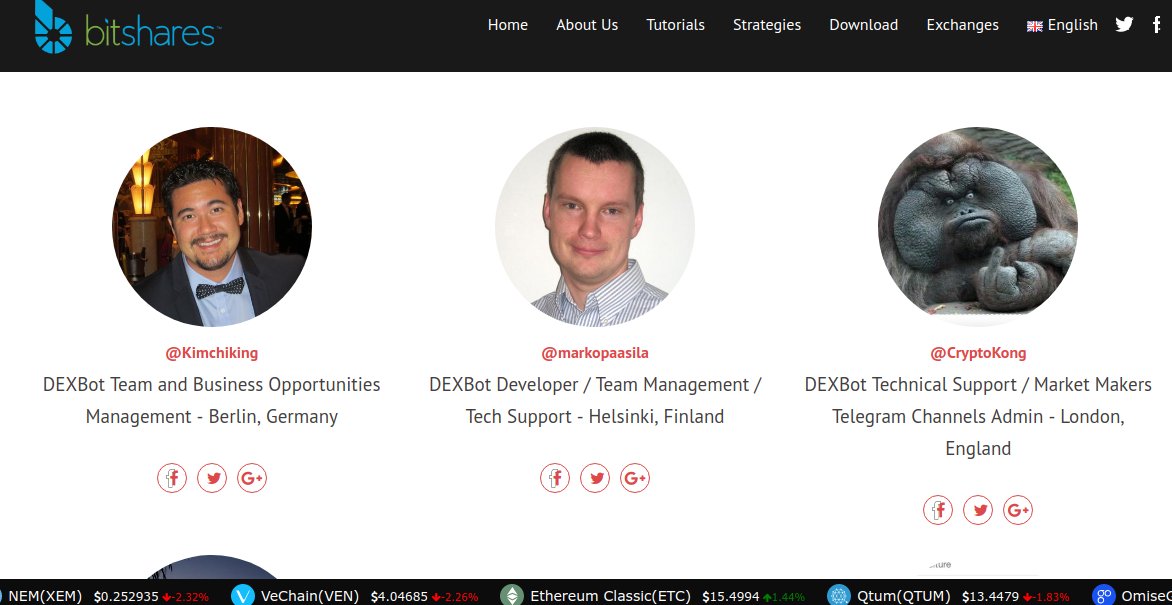Click the VeChain coin icon in the ticker

click(241, 595)
